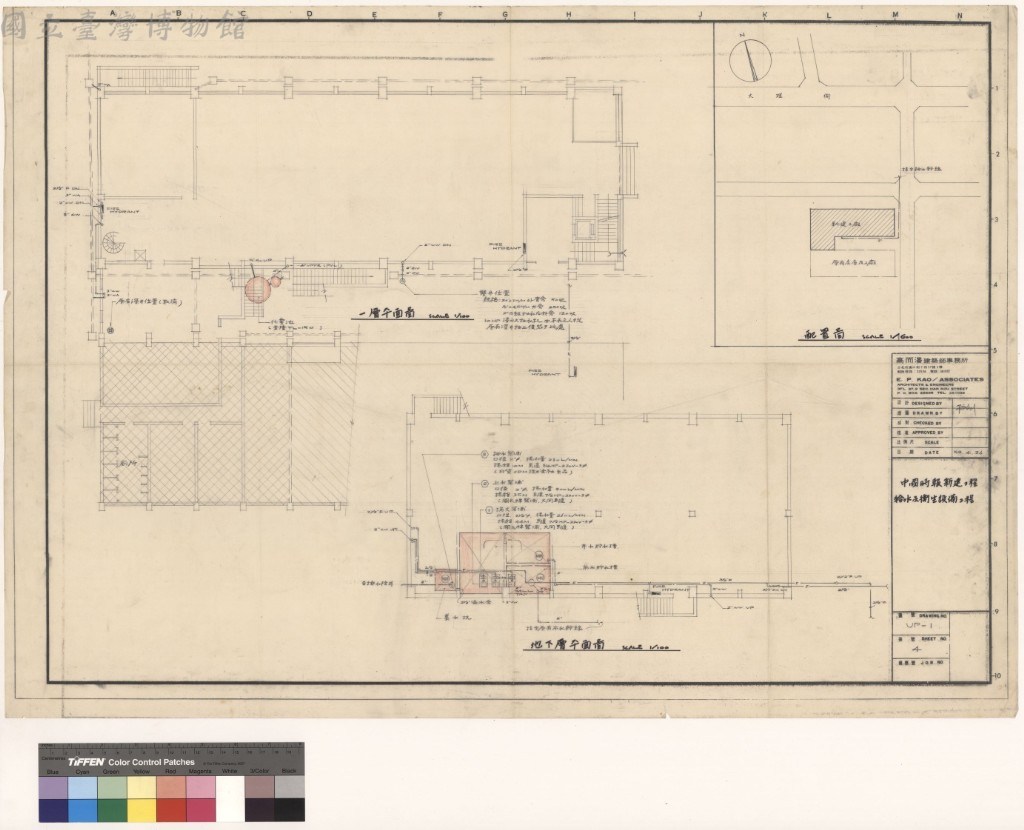Click the "CHECKED BY" row label
The height and width of the screenshot is (830, 1024).
[928, 423]
